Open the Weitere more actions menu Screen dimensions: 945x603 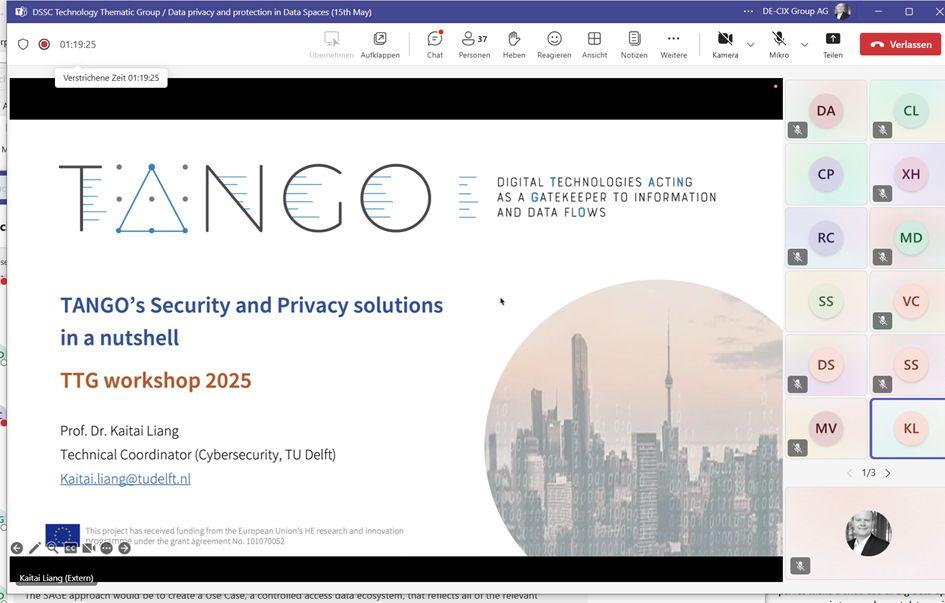pyautogui.click(x=673, y=44)
